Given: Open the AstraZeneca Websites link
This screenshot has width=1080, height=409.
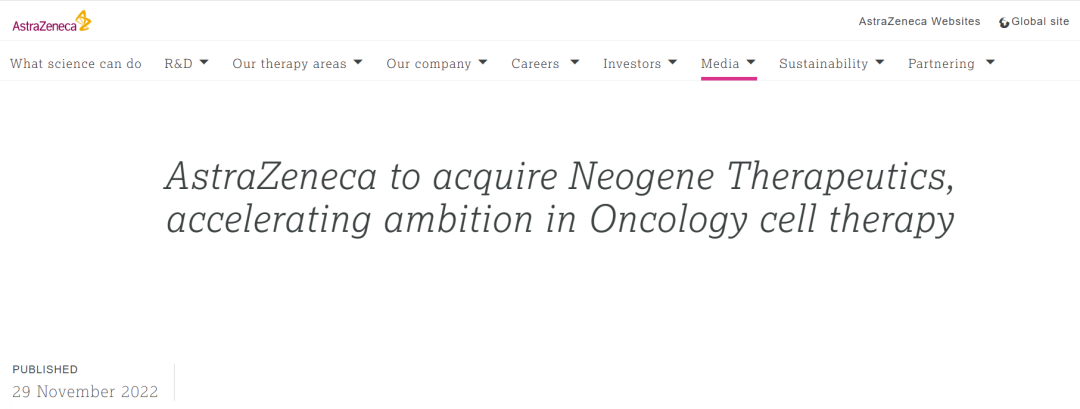Looking at the screenshot, I should pos(919,22).
